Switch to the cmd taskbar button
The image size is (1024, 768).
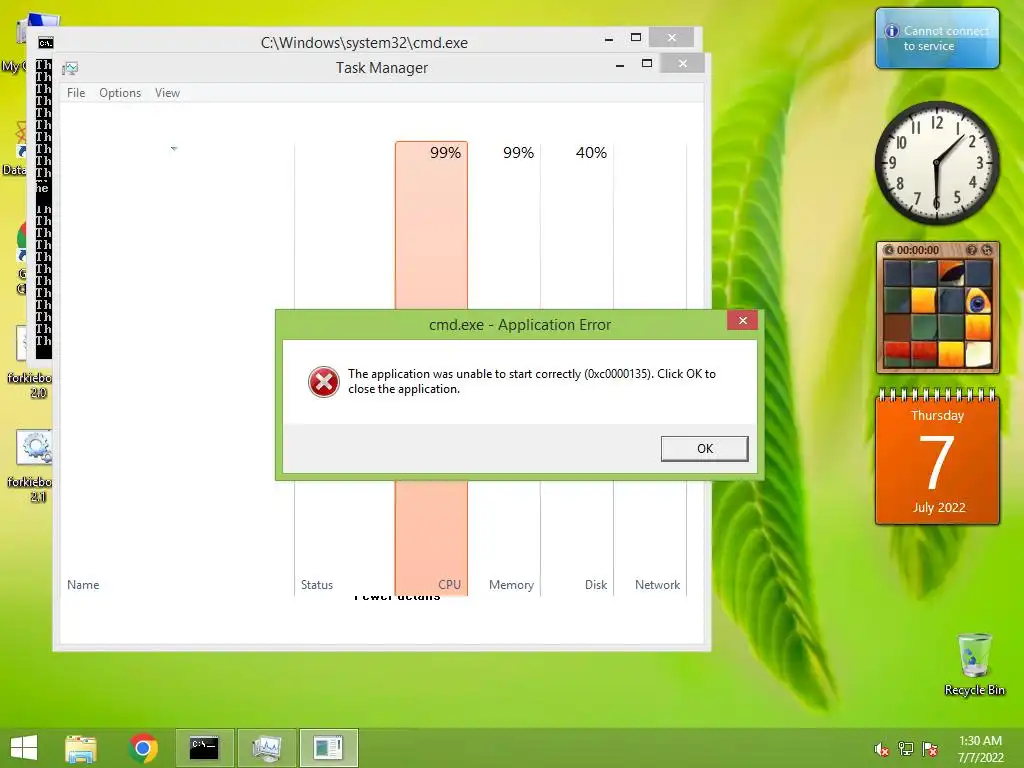[x=204, y=748]
